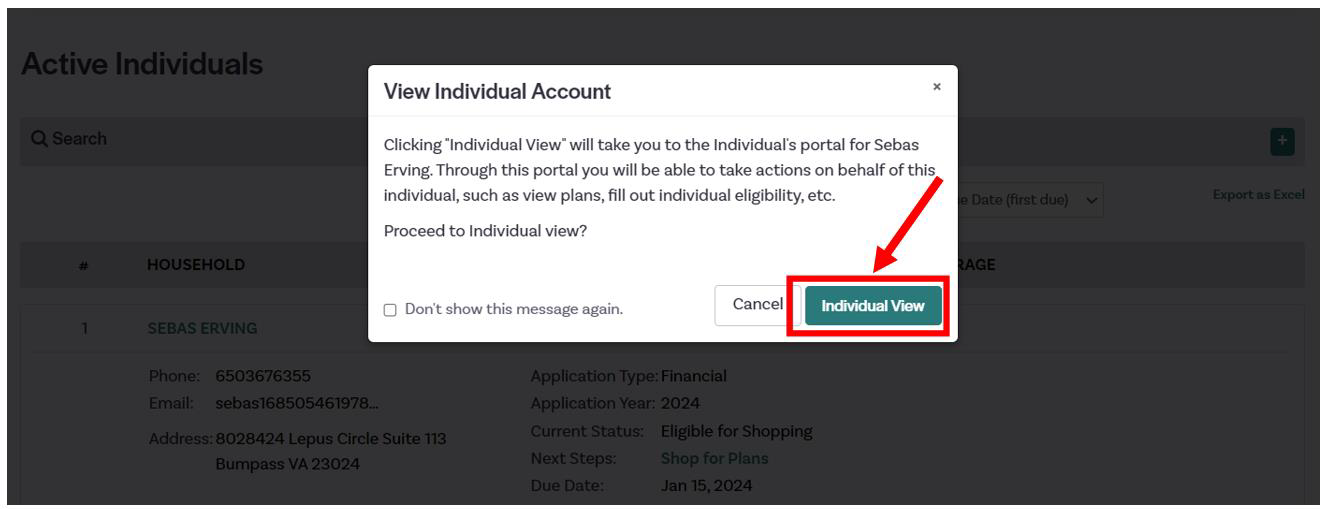This screenshot has height=509, width=1325.
Task: Click the Active Individuals heading
Action: (x=140, y=63)
